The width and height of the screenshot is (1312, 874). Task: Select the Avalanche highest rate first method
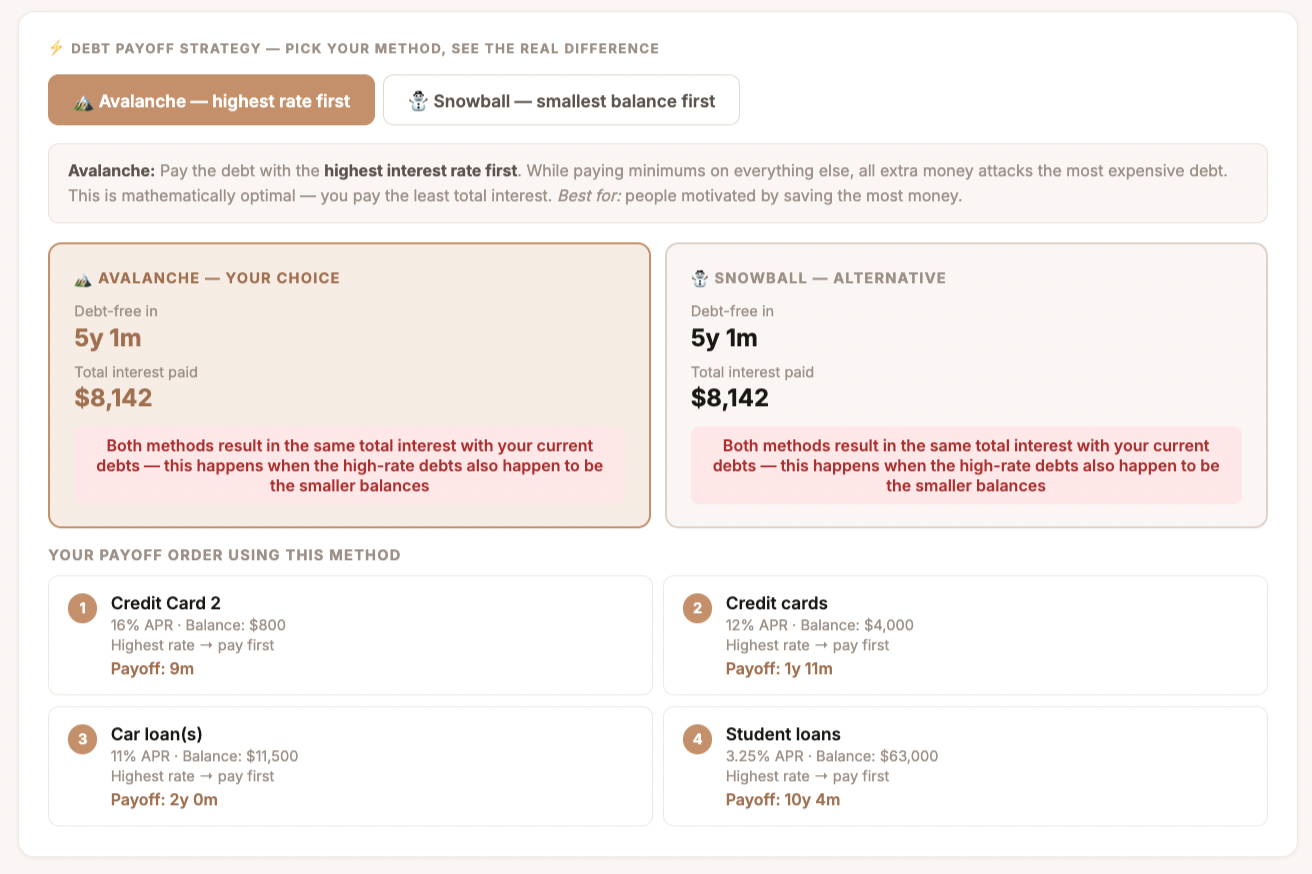(x=211, y=100)
